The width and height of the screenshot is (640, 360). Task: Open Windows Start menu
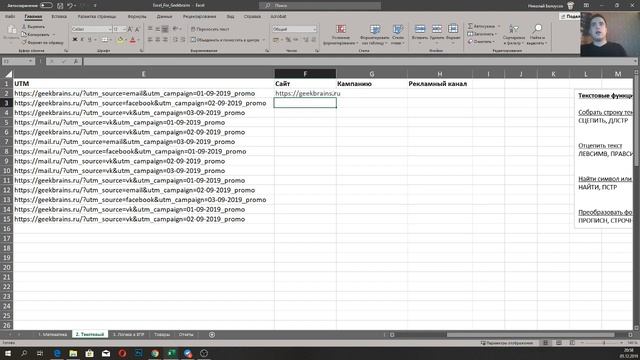pyautogui.click(x=8, y=353)
